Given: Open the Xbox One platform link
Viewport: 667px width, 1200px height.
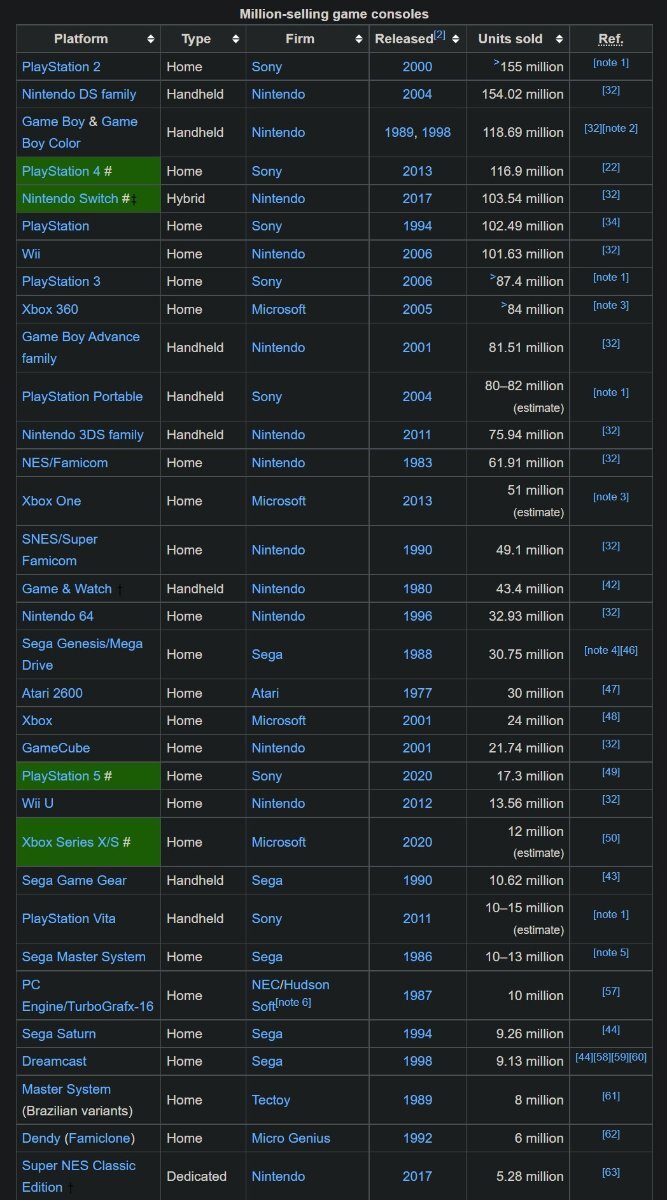Looking at the screenshot, I should pyautogui.click(x=51, y=500).
